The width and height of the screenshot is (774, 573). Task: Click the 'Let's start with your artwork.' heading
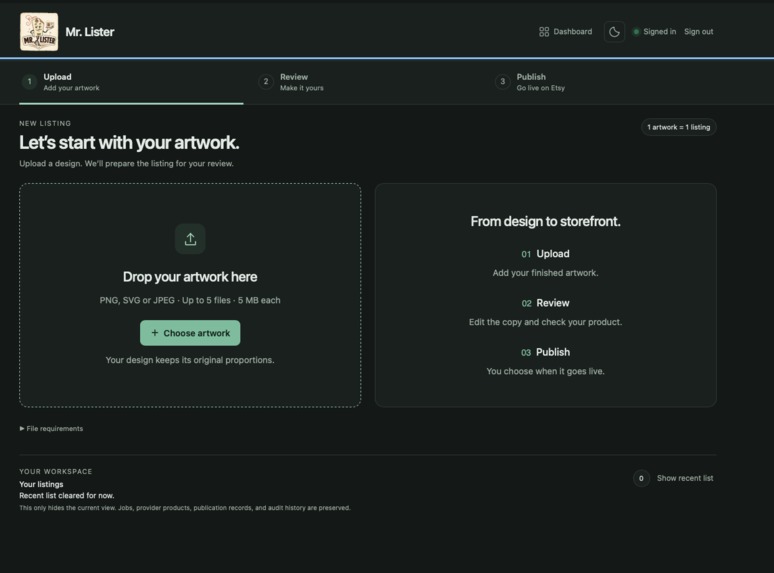click(x=129, y=143)
